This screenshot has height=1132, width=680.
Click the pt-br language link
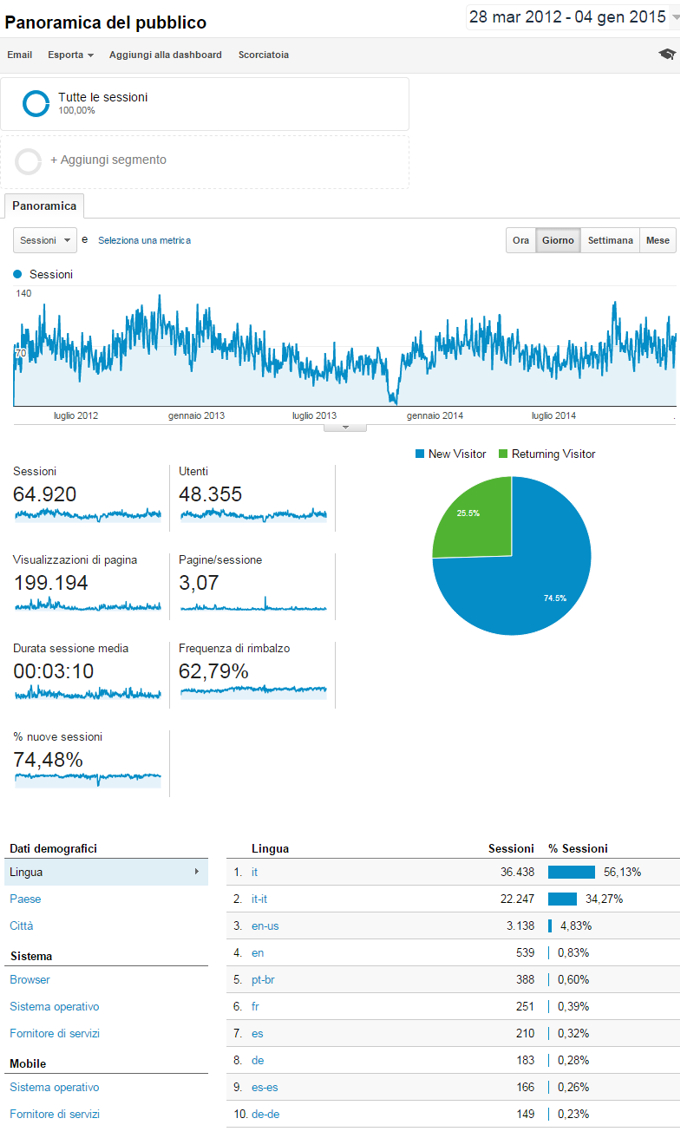click(263, 980)
